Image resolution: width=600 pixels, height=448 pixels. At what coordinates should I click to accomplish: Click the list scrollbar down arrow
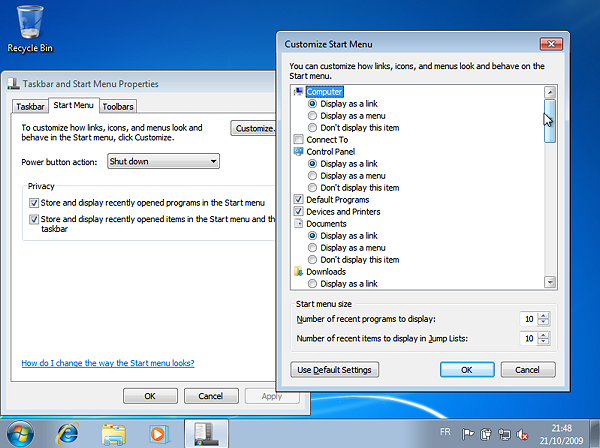549,283
